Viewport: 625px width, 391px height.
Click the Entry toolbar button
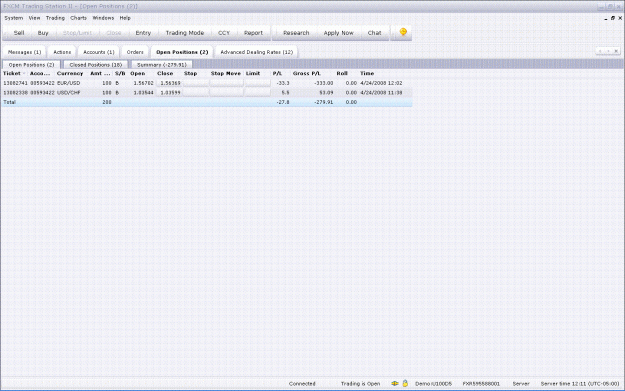tap(143, 33)
